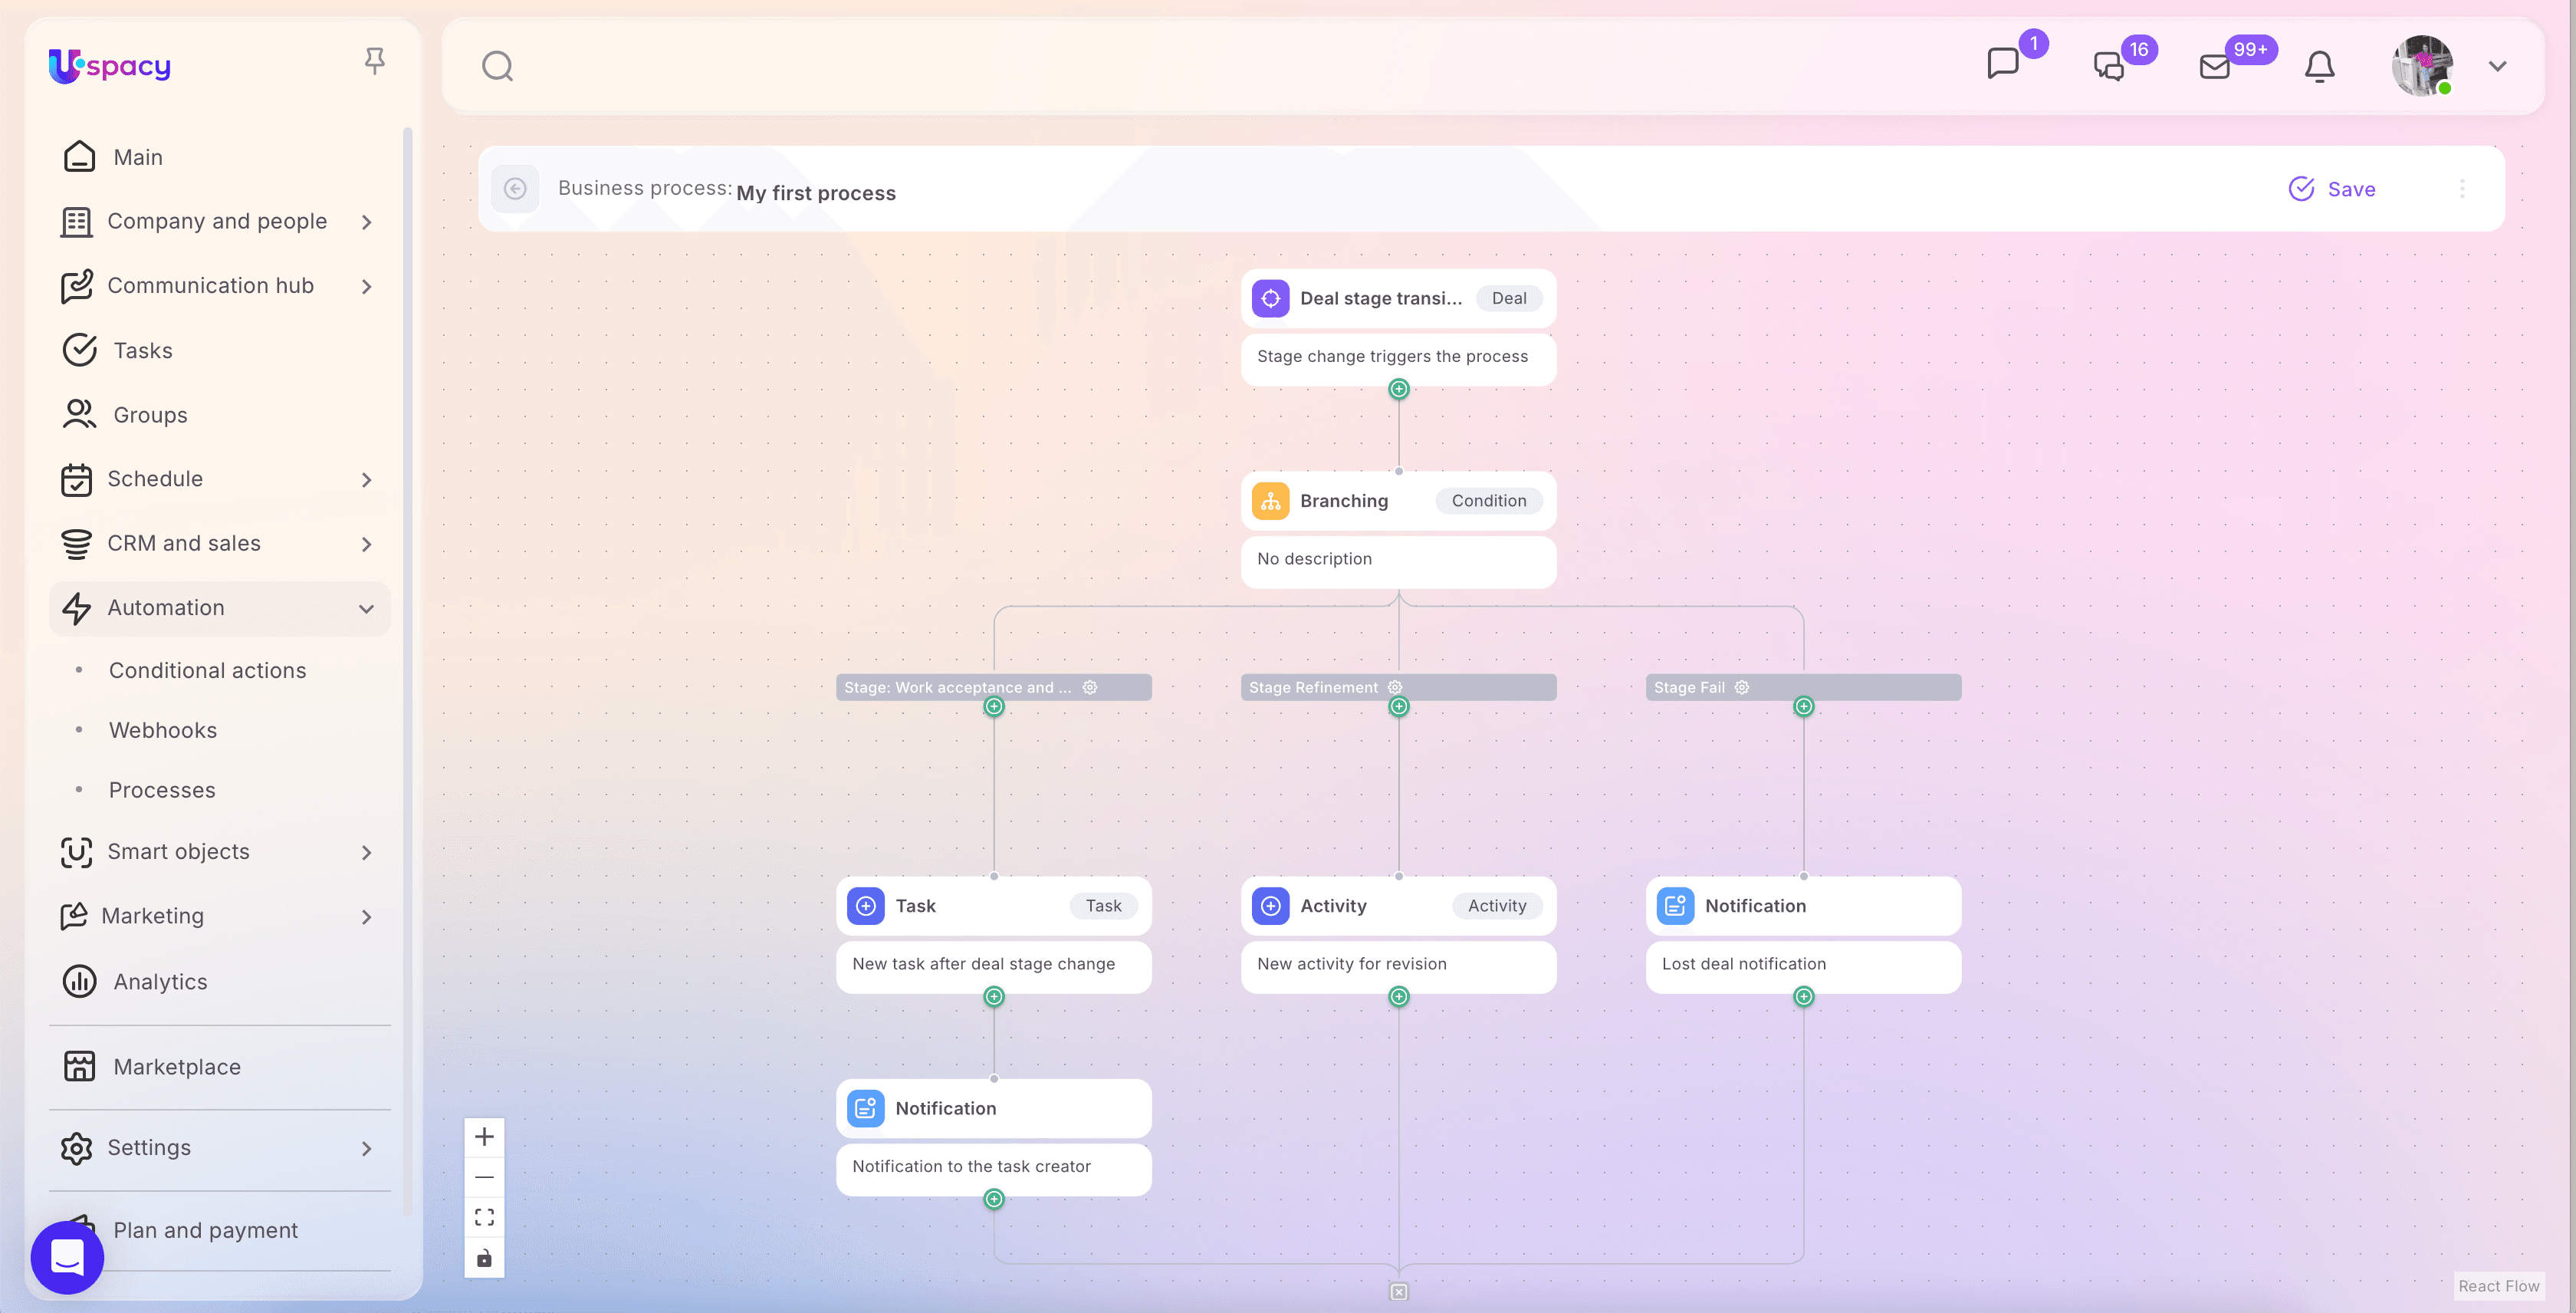This screenshot has width=2576, height=1313.
Task: Save the business process
Action: [2332, 189]
